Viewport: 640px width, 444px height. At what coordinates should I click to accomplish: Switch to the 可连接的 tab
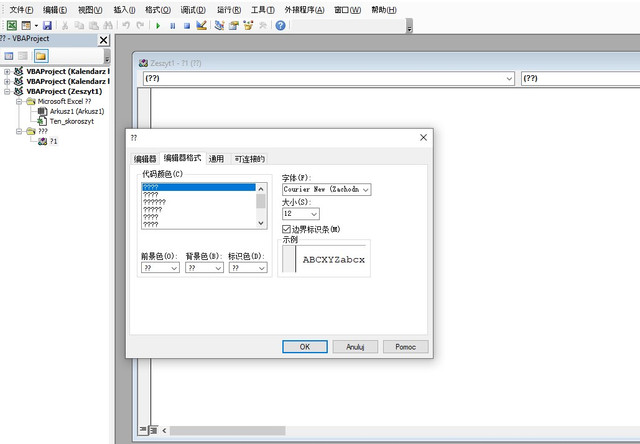click(x=249, y=159)
